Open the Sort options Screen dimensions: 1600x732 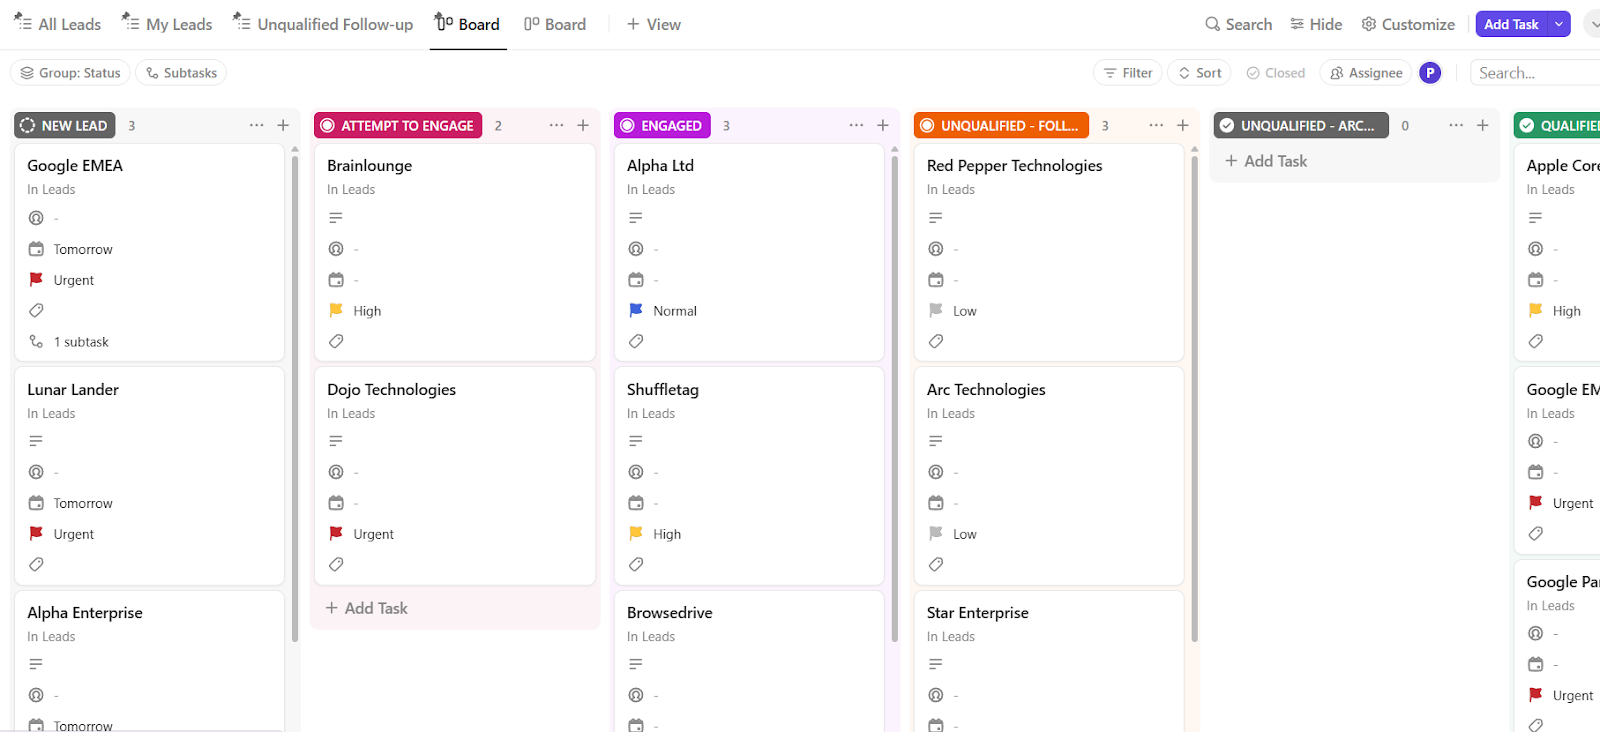1200,73
